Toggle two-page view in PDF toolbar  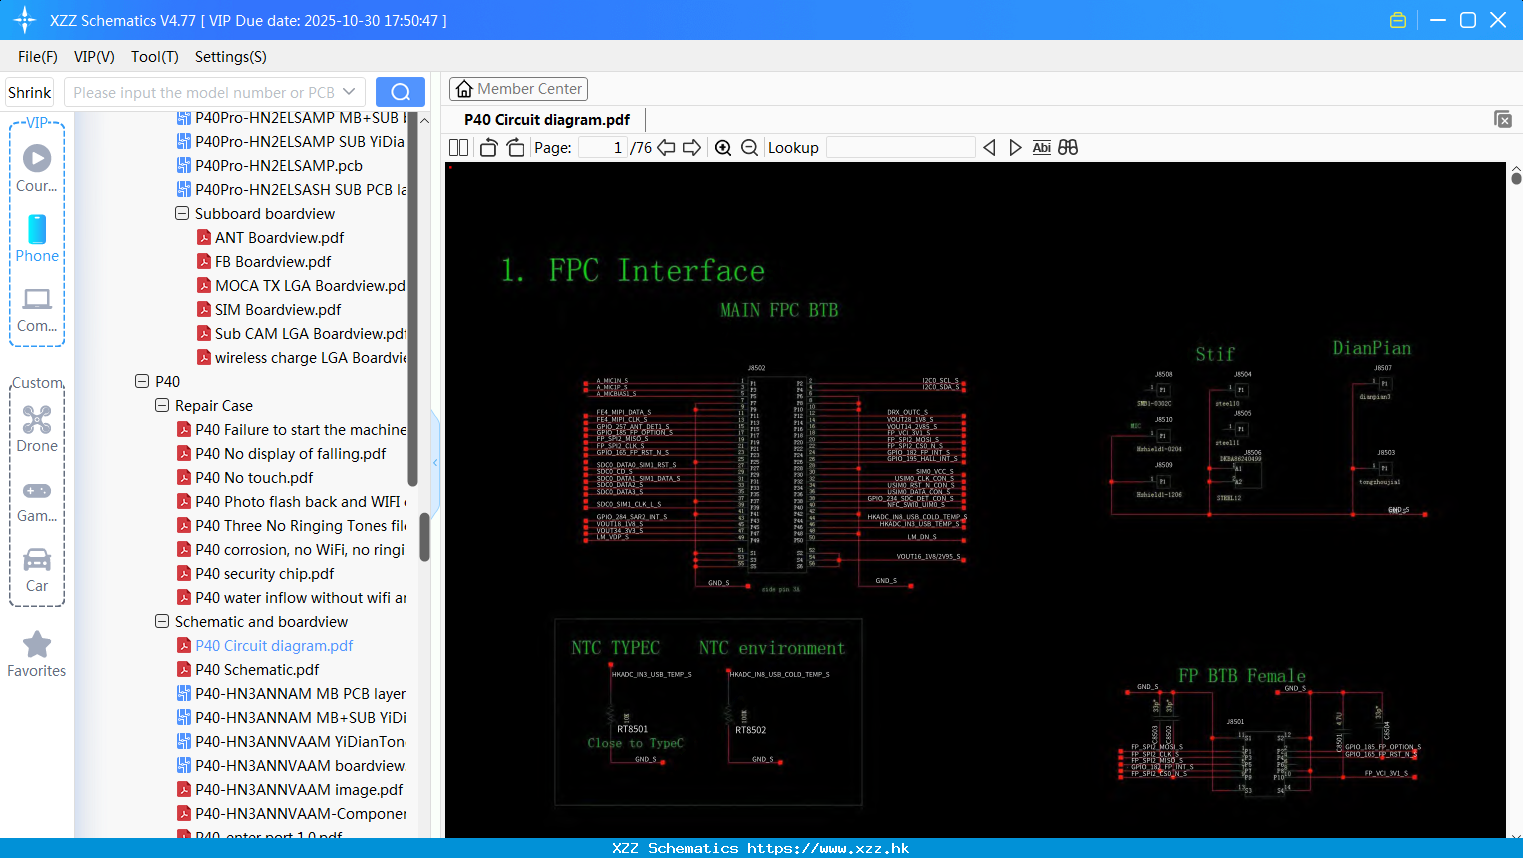pyautogui.click(x=458, y=148)
